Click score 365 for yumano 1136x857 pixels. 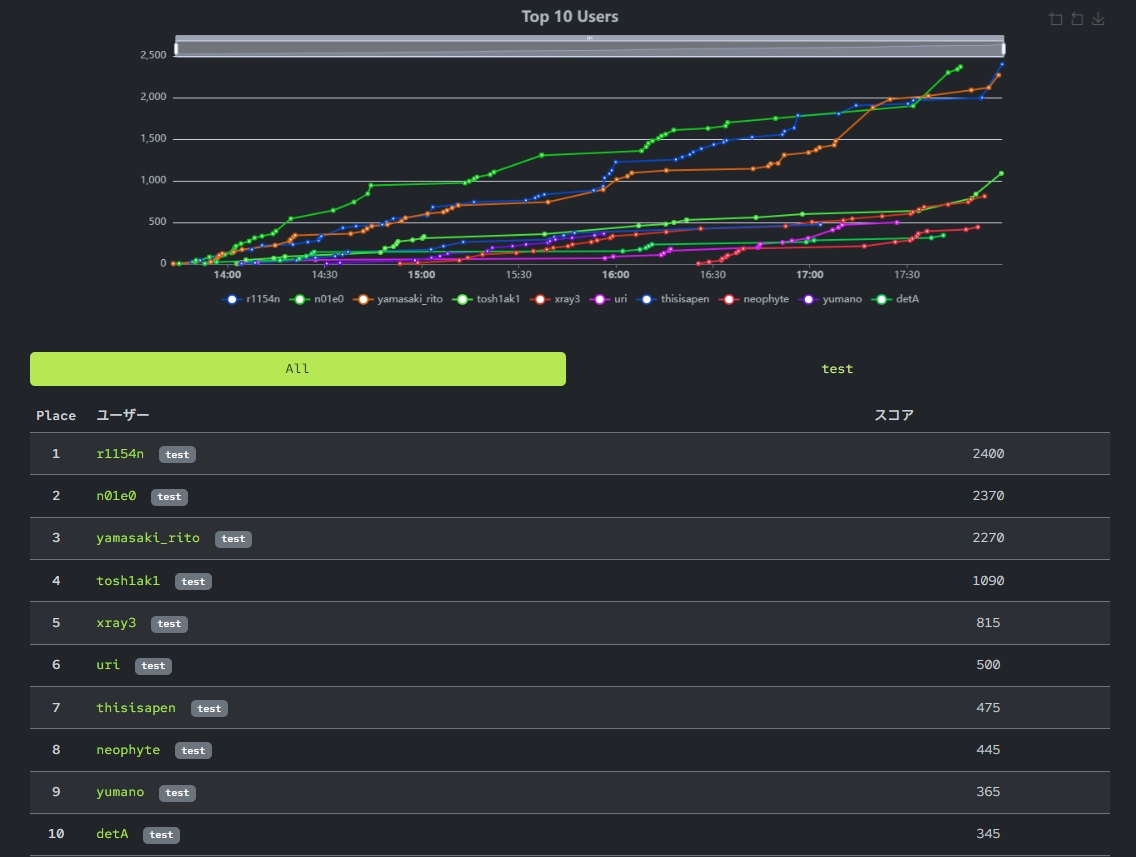click(x=988, y=791)
